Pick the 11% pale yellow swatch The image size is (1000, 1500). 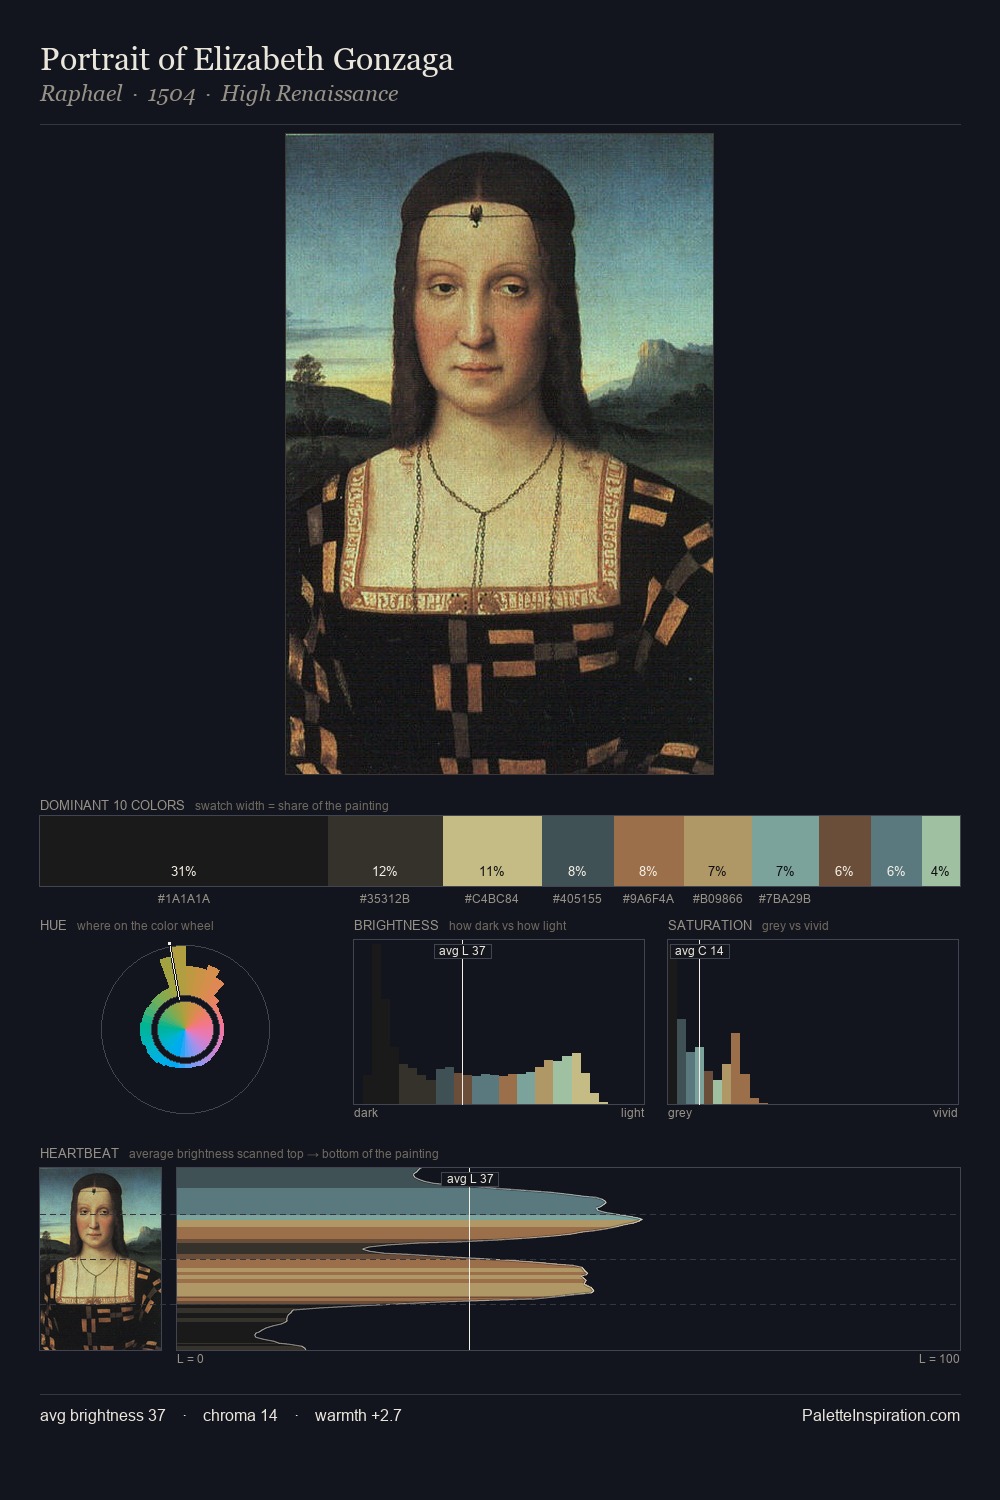tap(492, 851)
